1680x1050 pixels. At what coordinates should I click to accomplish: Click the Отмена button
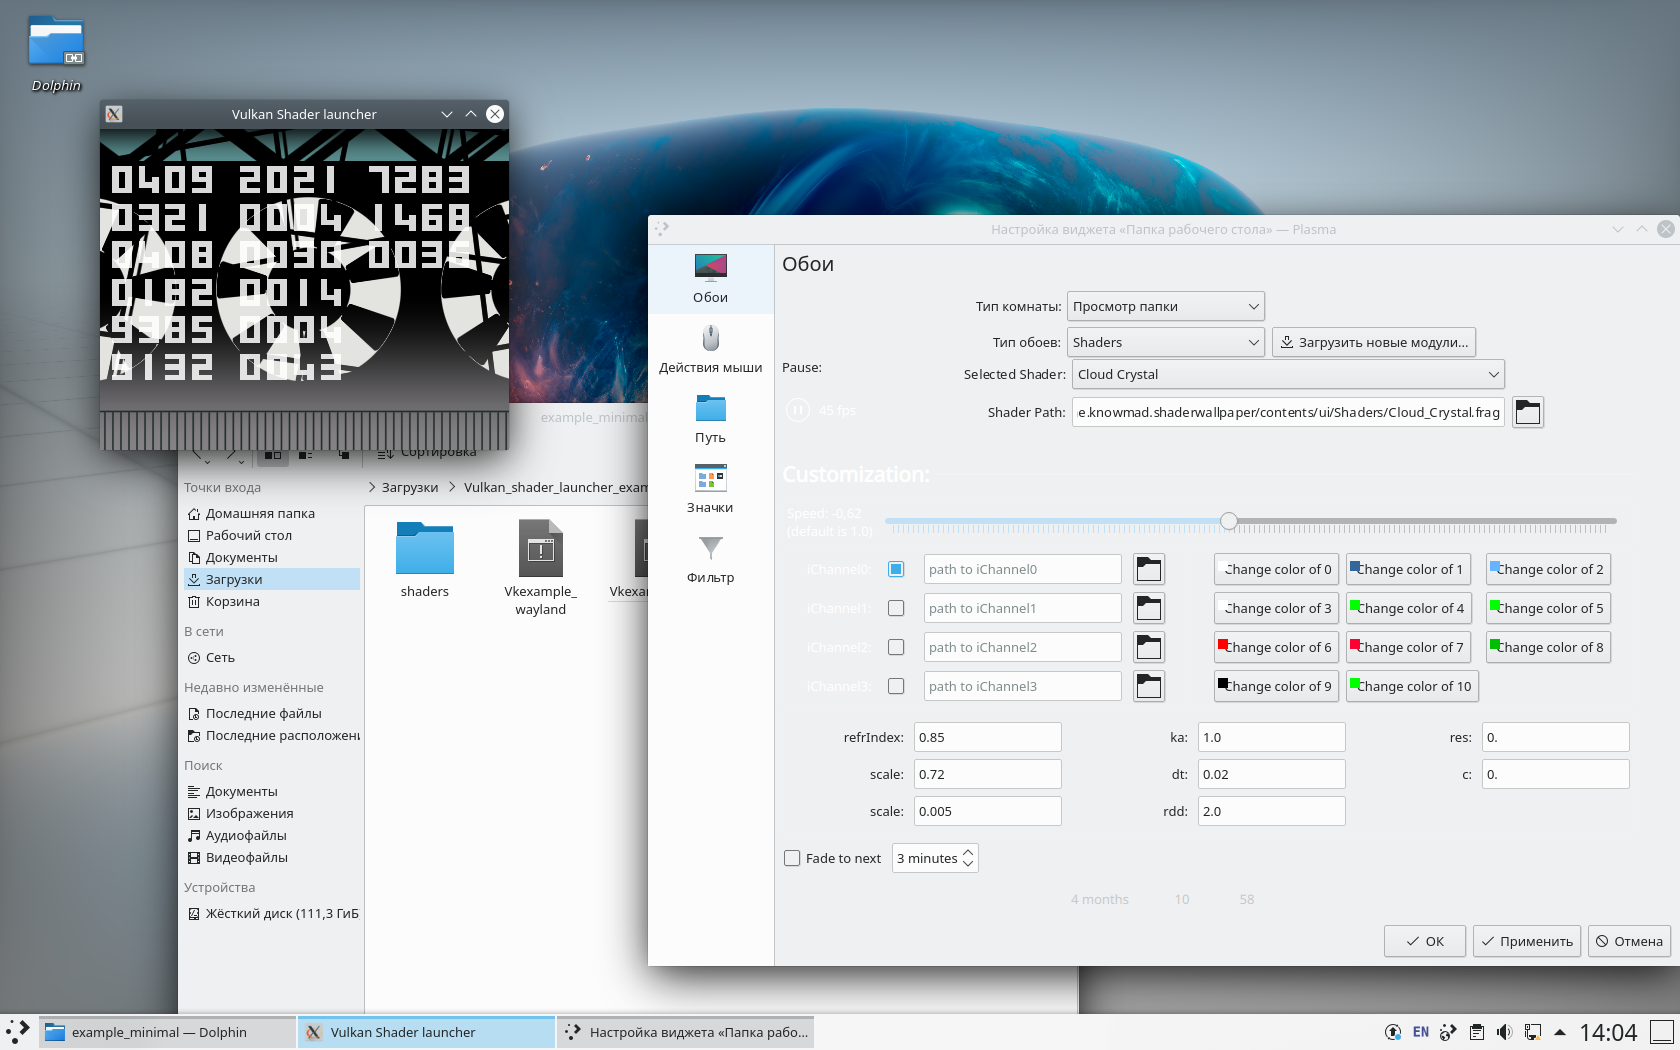tap(1629, 941)
